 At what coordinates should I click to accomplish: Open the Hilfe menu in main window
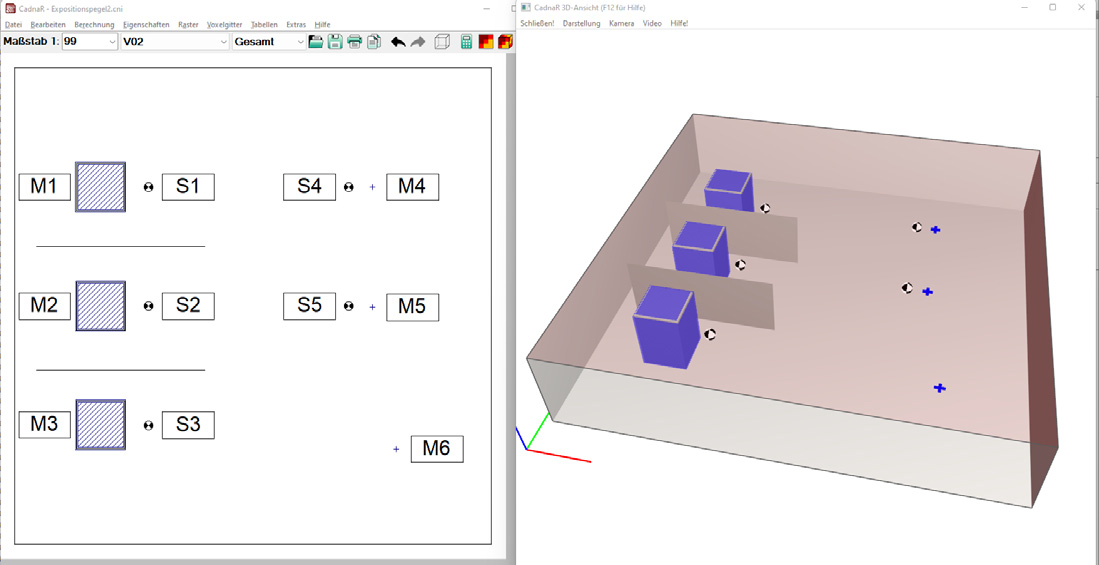pos(322,25)
